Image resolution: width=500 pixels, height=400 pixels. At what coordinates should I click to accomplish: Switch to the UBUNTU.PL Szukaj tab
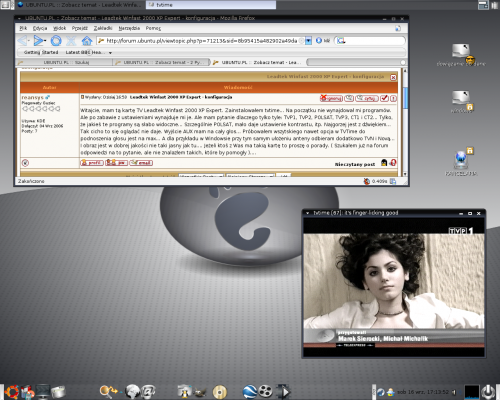tap(64, 62)
